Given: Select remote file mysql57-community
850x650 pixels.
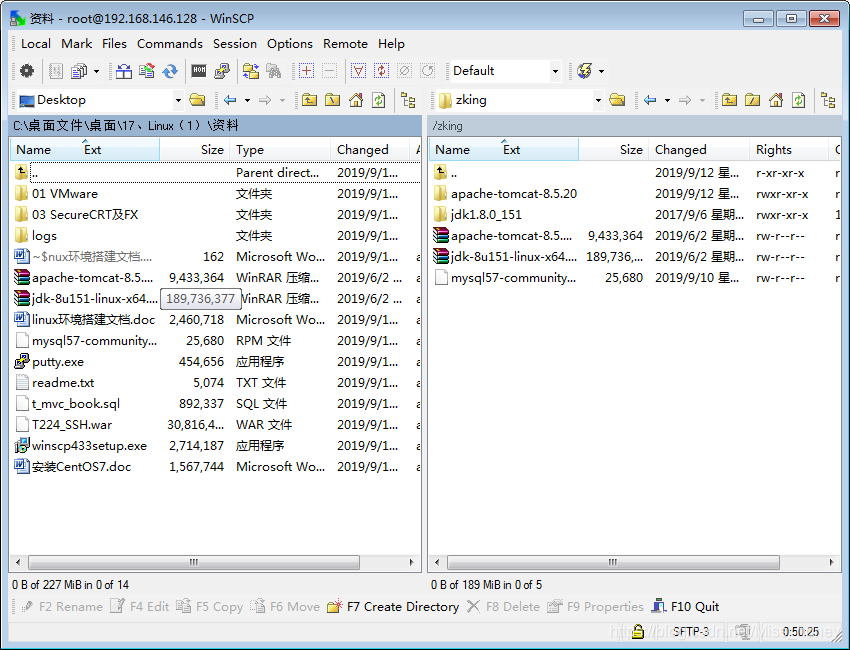Looking at the screenshot, I should tap(513, 278).
